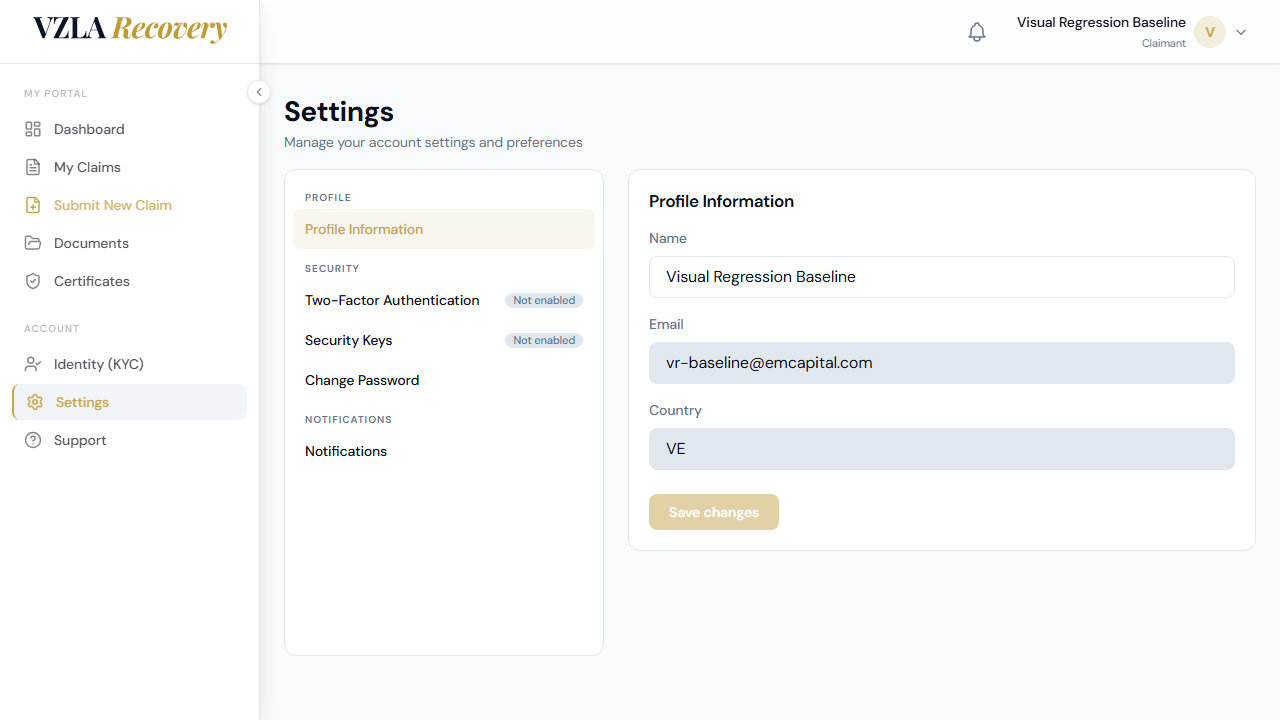Select Profile Information settings tab
Image resolution: width=1280 pixels, height=720 pixels.
[444, 229]
